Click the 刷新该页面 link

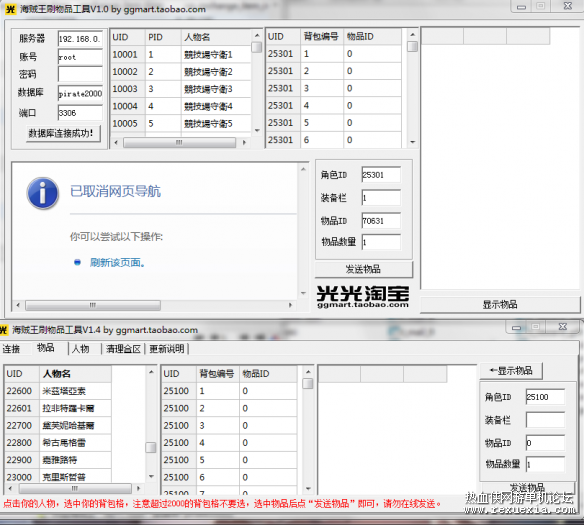tap(117, 262)
